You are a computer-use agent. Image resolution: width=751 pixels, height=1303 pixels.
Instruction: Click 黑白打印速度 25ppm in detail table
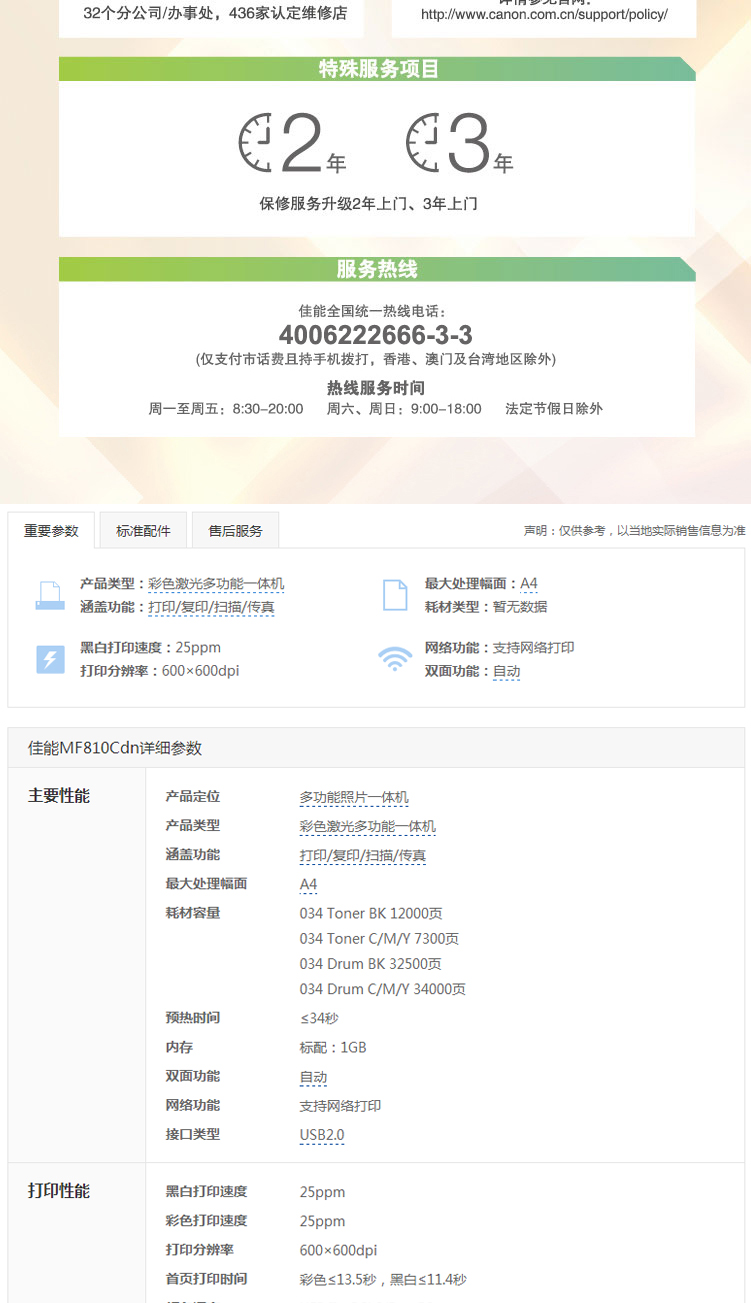pyautogui.click(x=322, y=1192)
